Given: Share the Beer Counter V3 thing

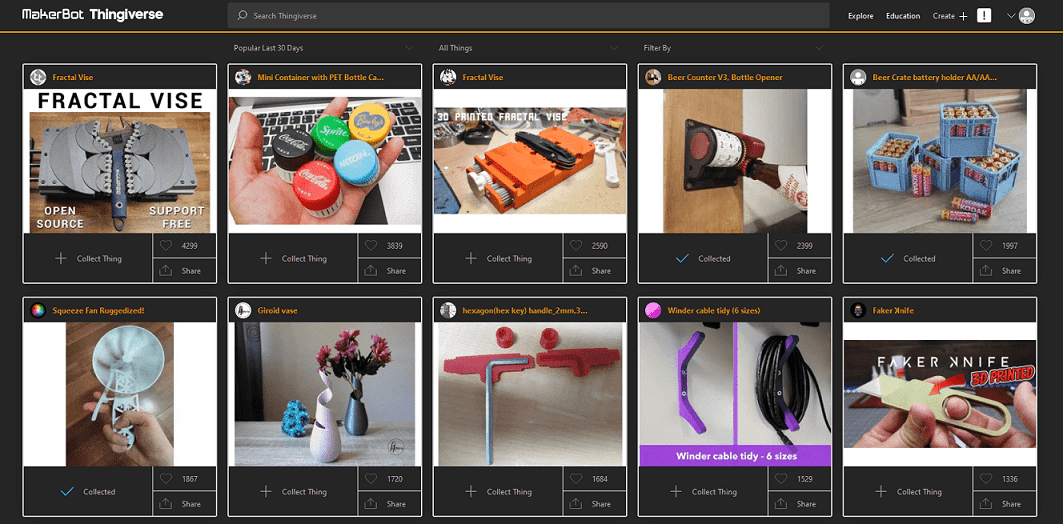Looking at the screenshot, I should tap(800, 270).
